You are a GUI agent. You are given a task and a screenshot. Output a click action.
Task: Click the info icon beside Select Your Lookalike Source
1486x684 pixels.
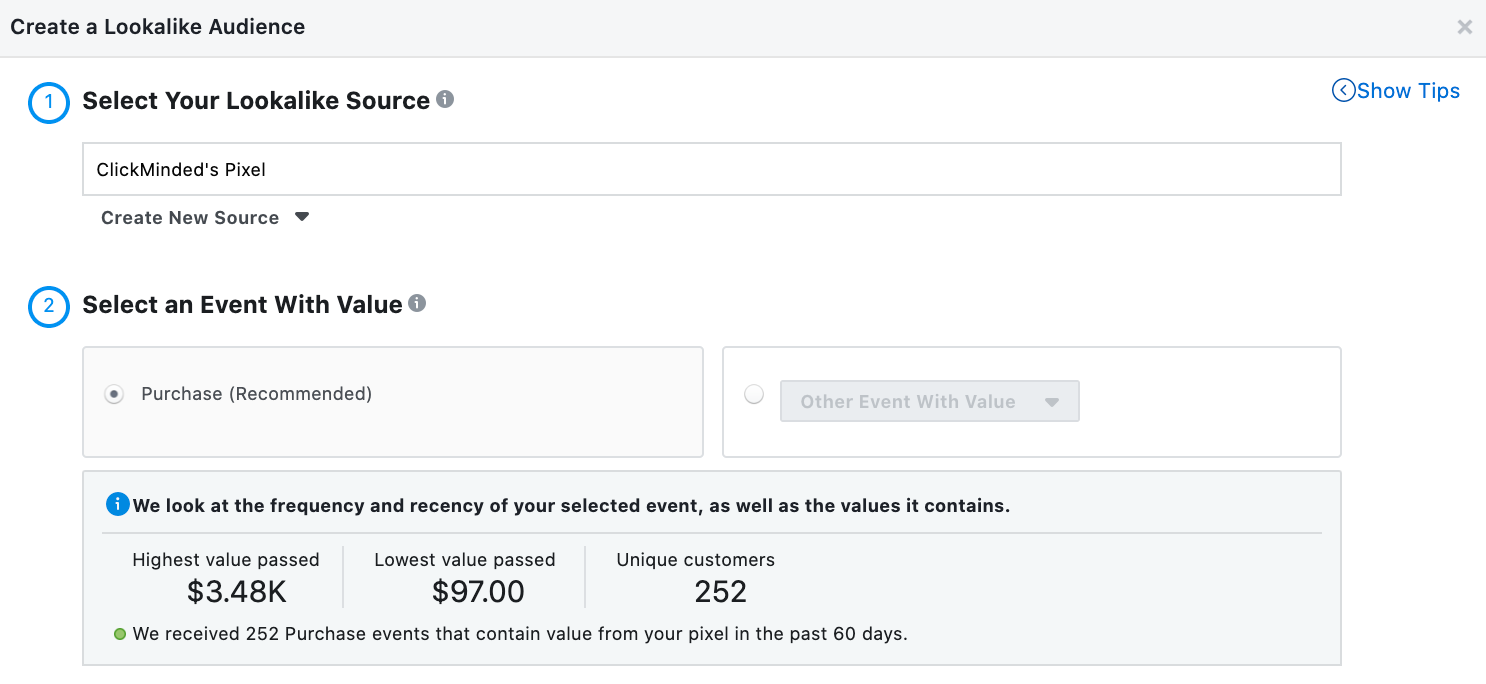point(446,100)
